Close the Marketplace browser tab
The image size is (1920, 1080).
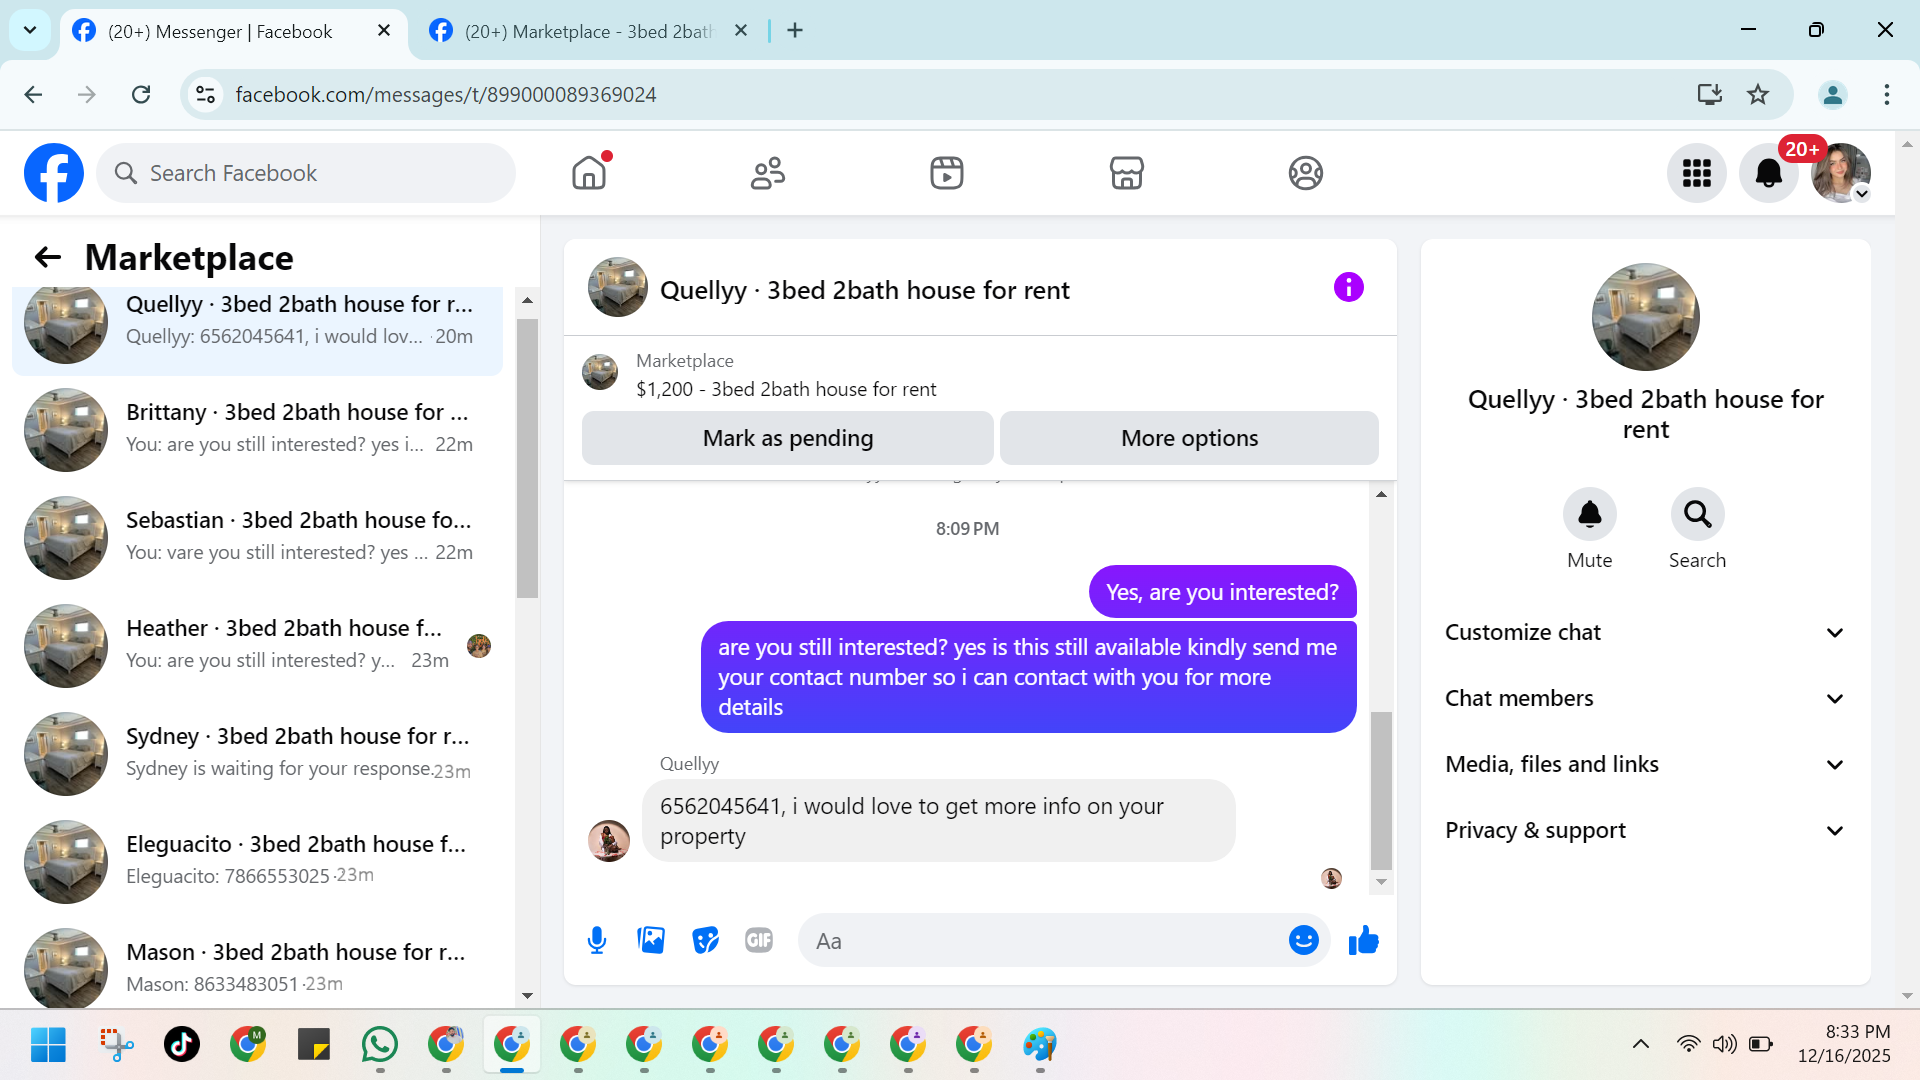point(741,31)
